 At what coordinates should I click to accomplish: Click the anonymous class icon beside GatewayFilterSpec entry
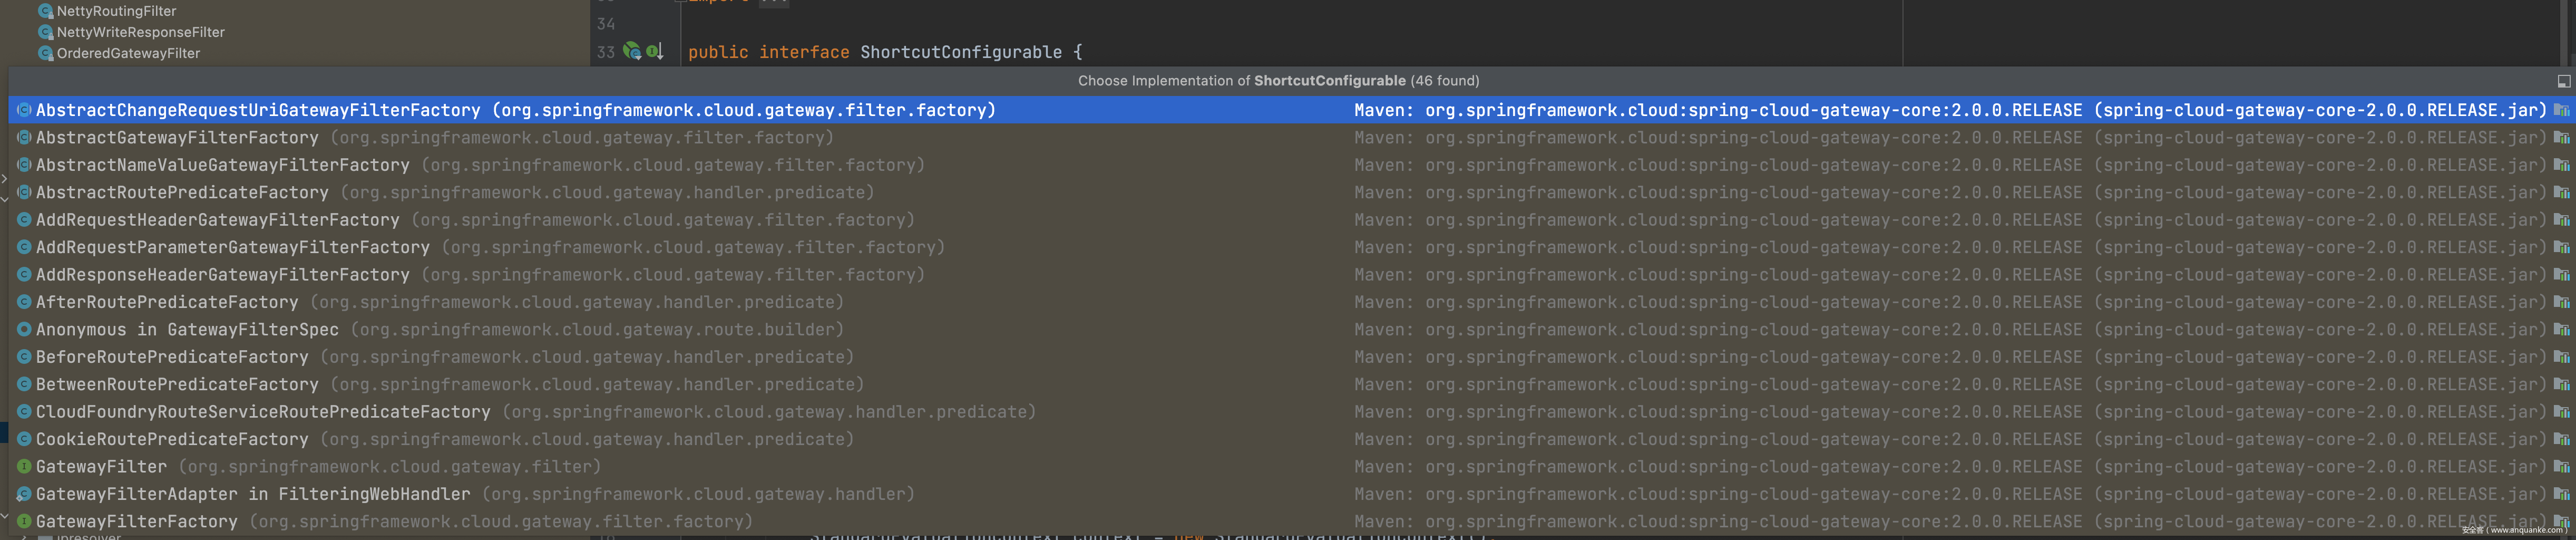pos(24,329)
